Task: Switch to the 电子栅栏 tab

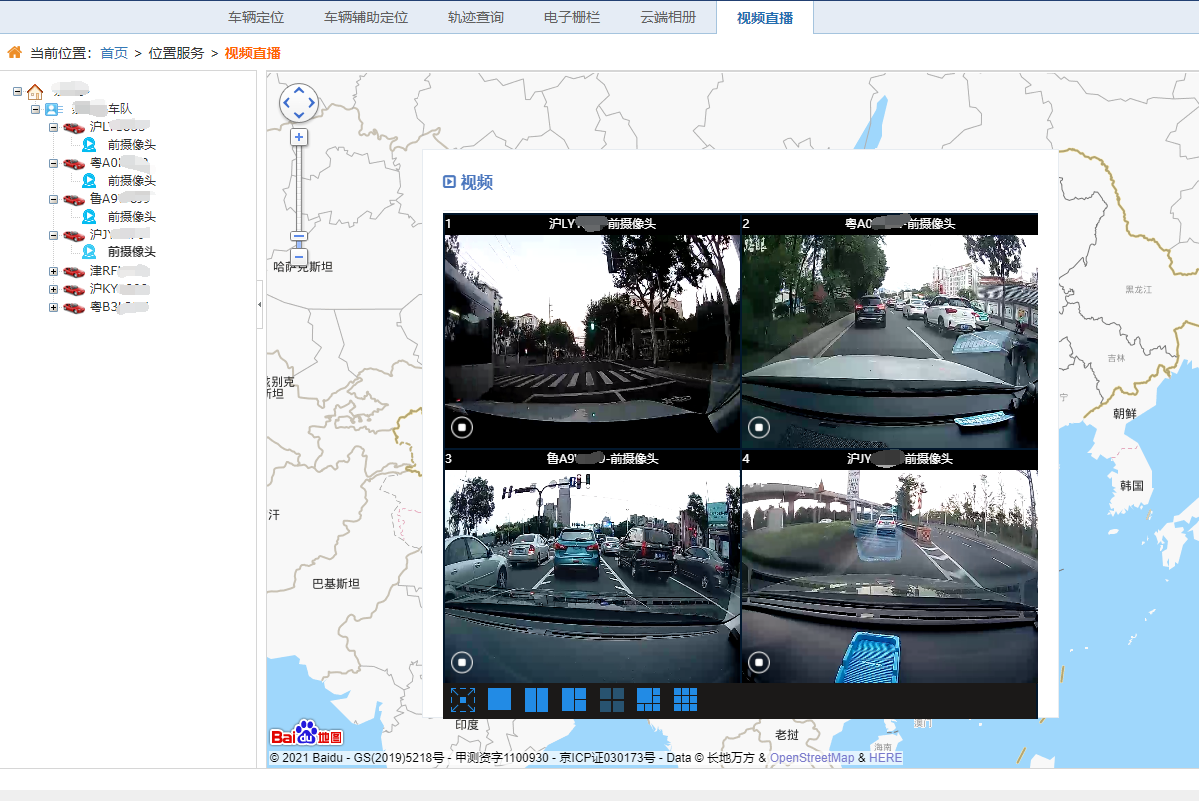Action: pos(572,18)
